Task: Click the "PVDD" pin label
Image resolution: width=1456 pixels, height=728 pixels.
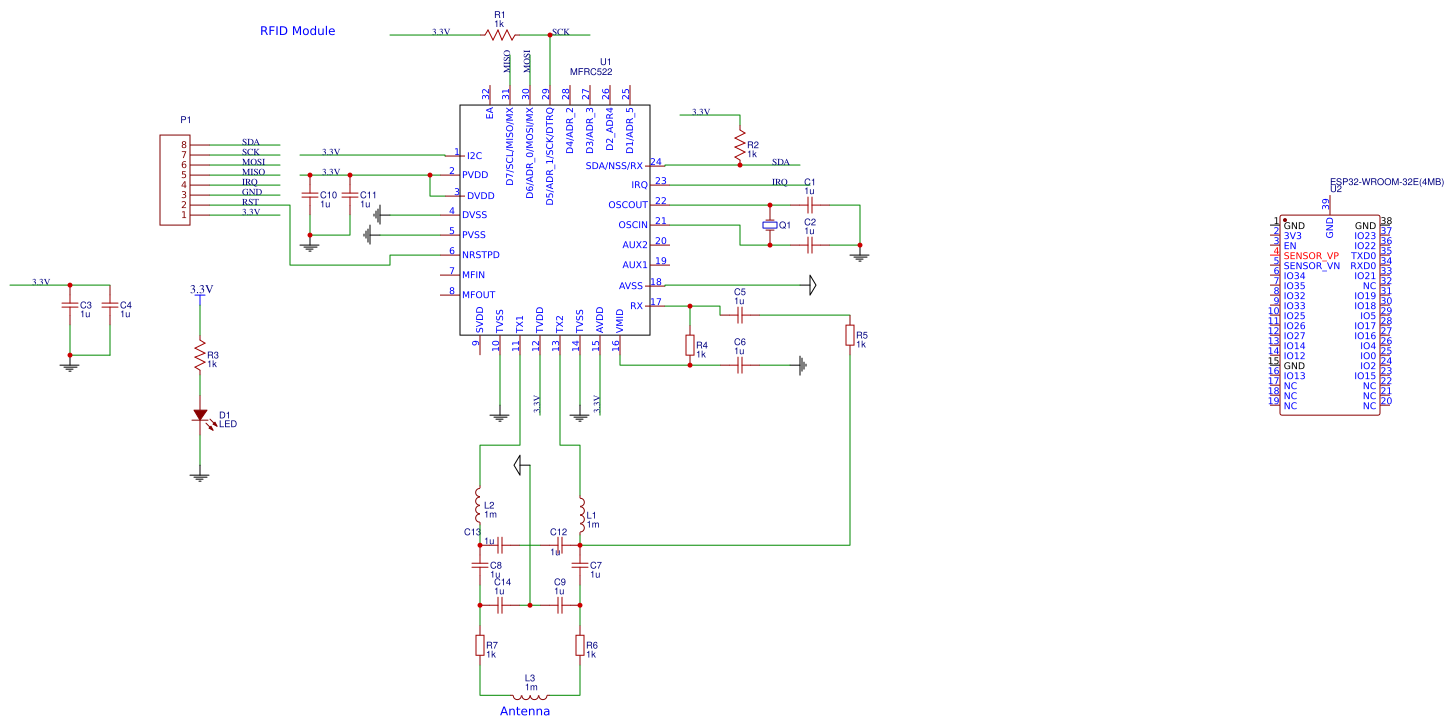Action: coord(475,175)
